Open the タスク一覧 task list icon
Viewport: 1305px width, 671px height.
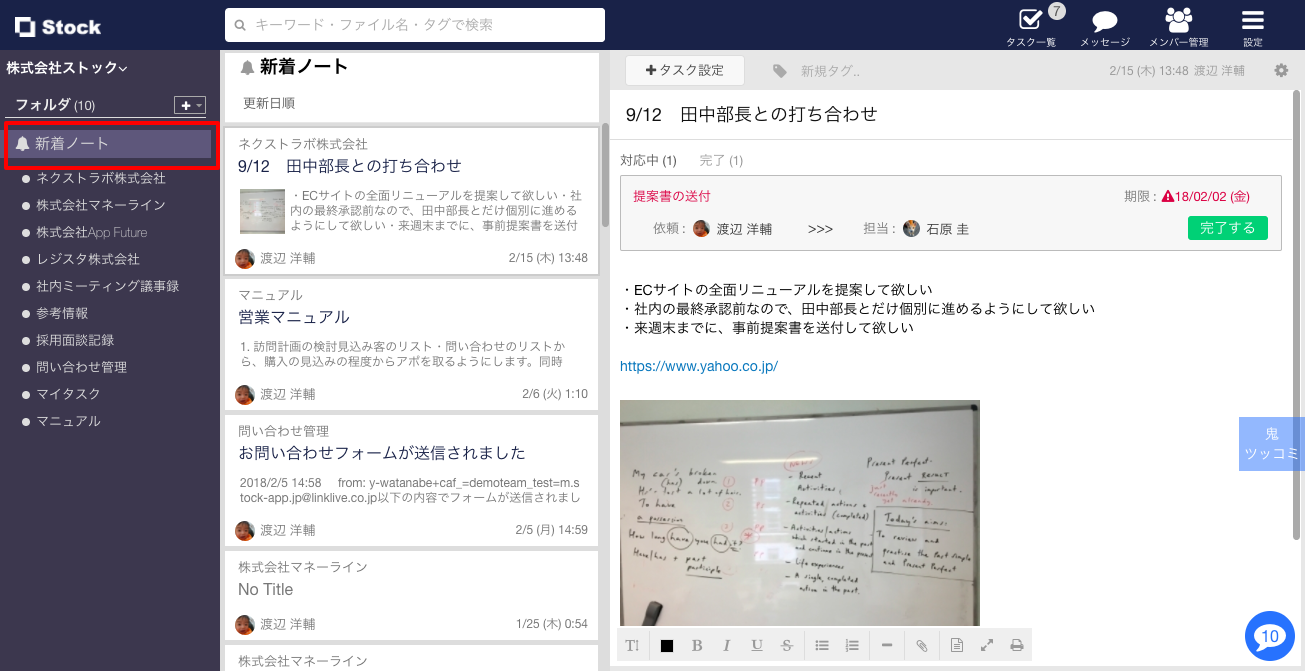pyautogui.click(x=1030, y=25)
